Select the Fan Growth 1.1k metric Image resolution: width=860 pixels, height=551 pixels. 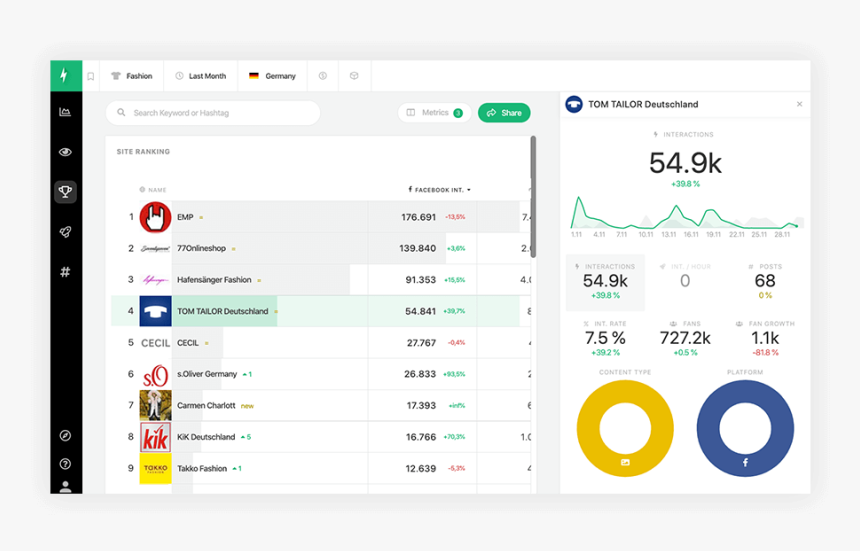click(x=765, y=339)
